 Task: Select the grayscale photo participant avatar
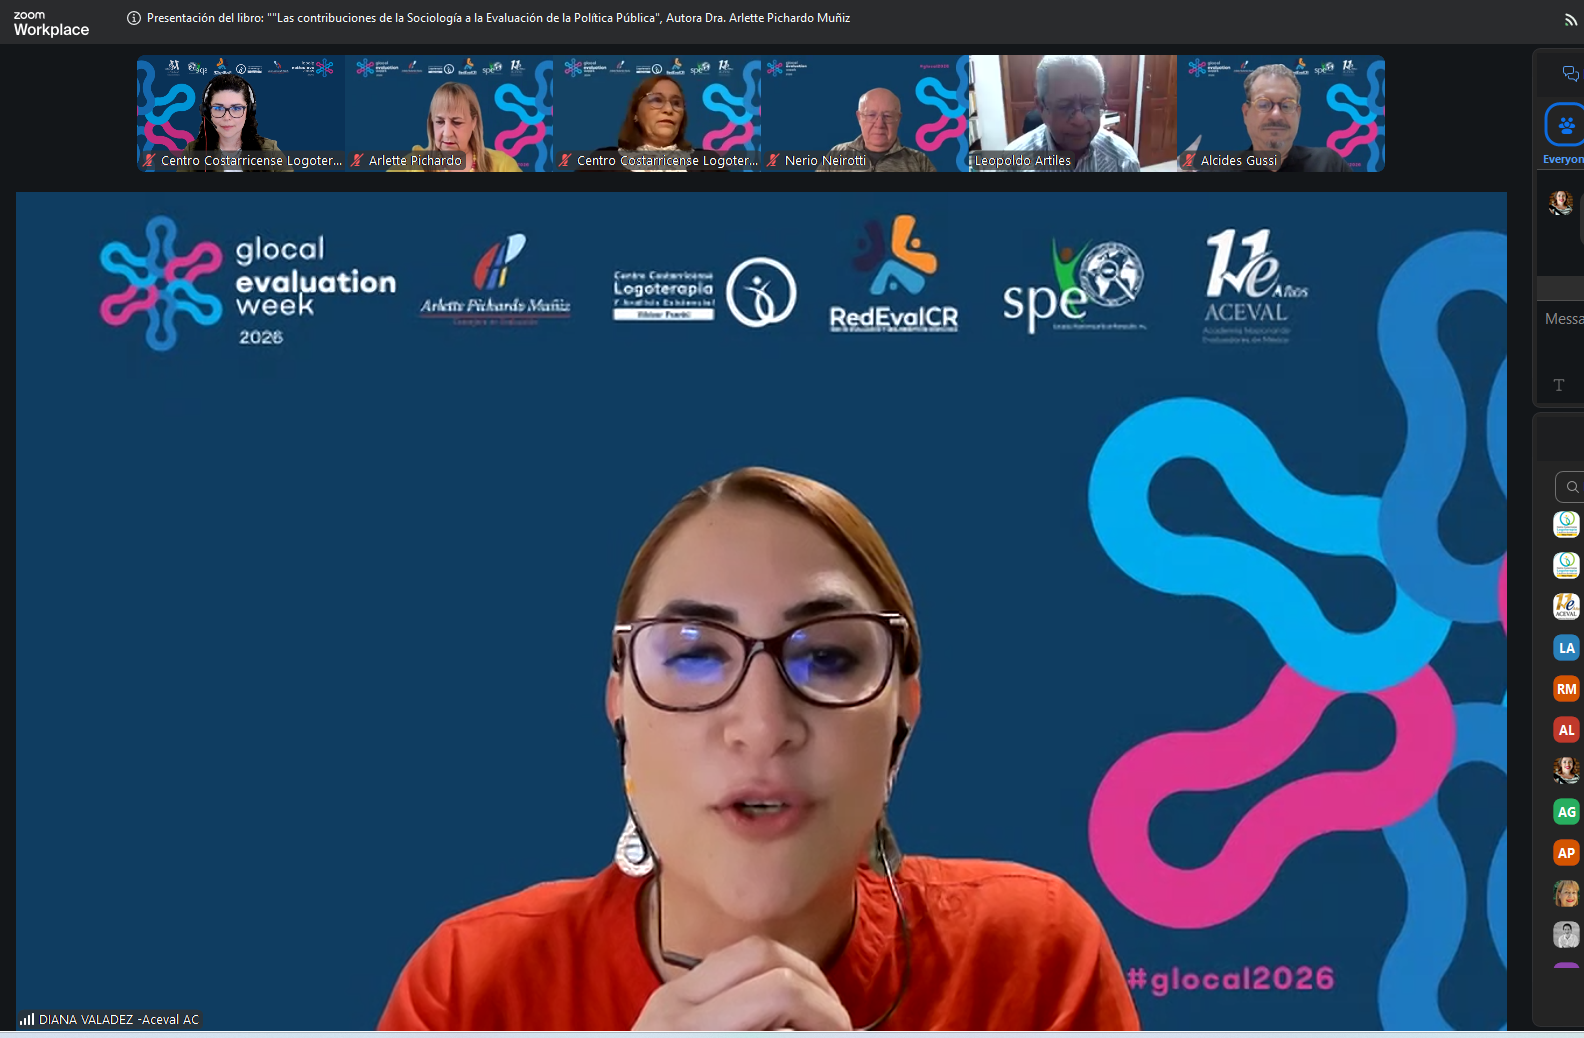point(1566,935)
